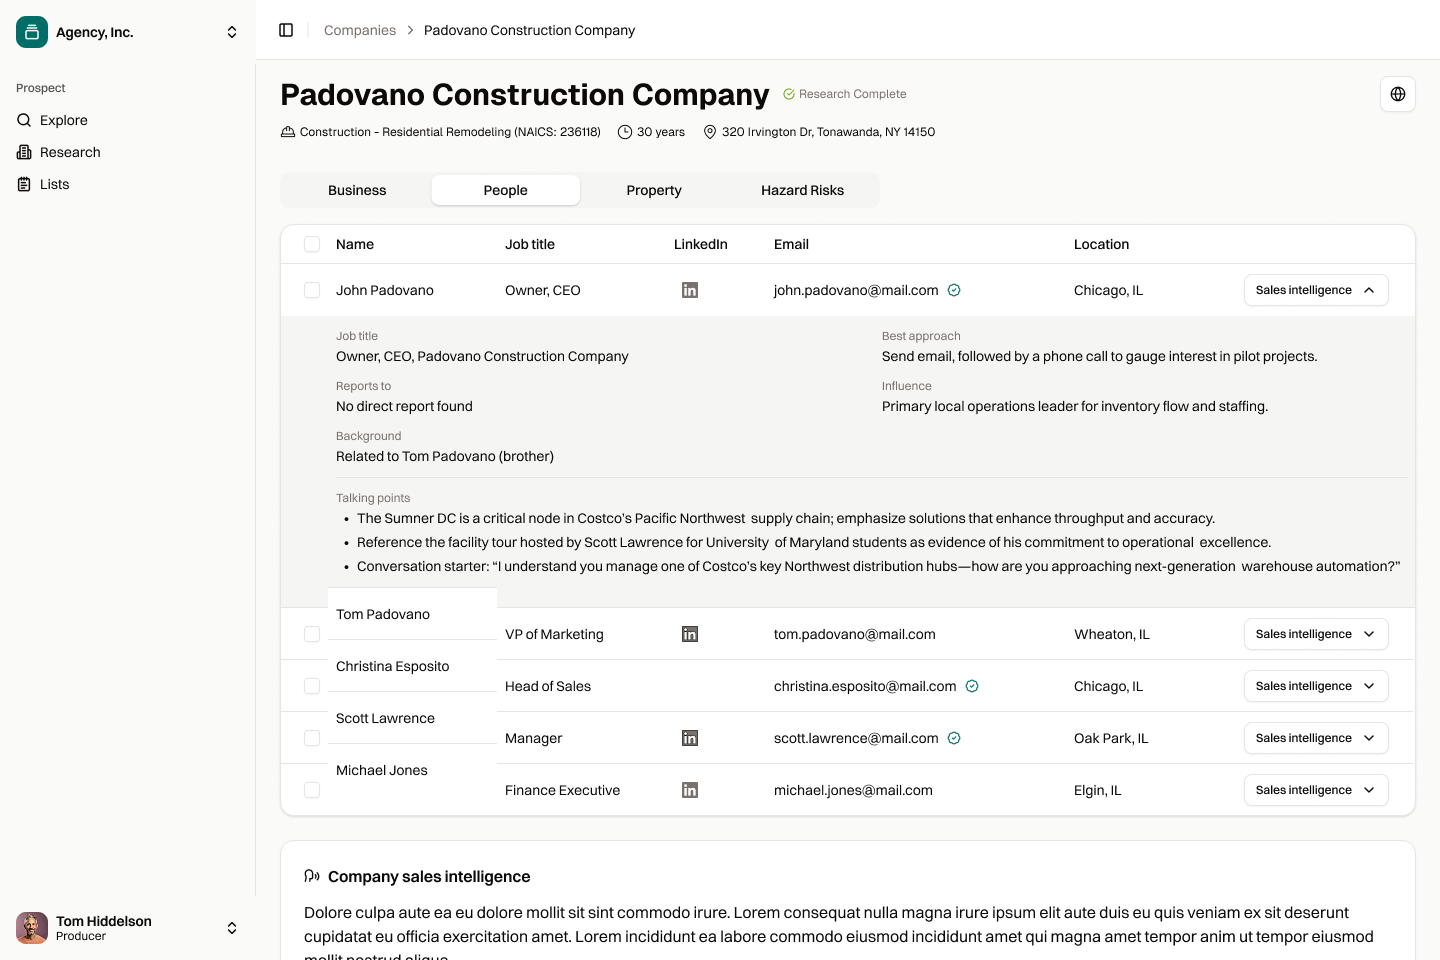Open Scott Lawrence's LinkedIn profile icon
This screenshot has width=1440, height=960.
click(x=689, y=738)
